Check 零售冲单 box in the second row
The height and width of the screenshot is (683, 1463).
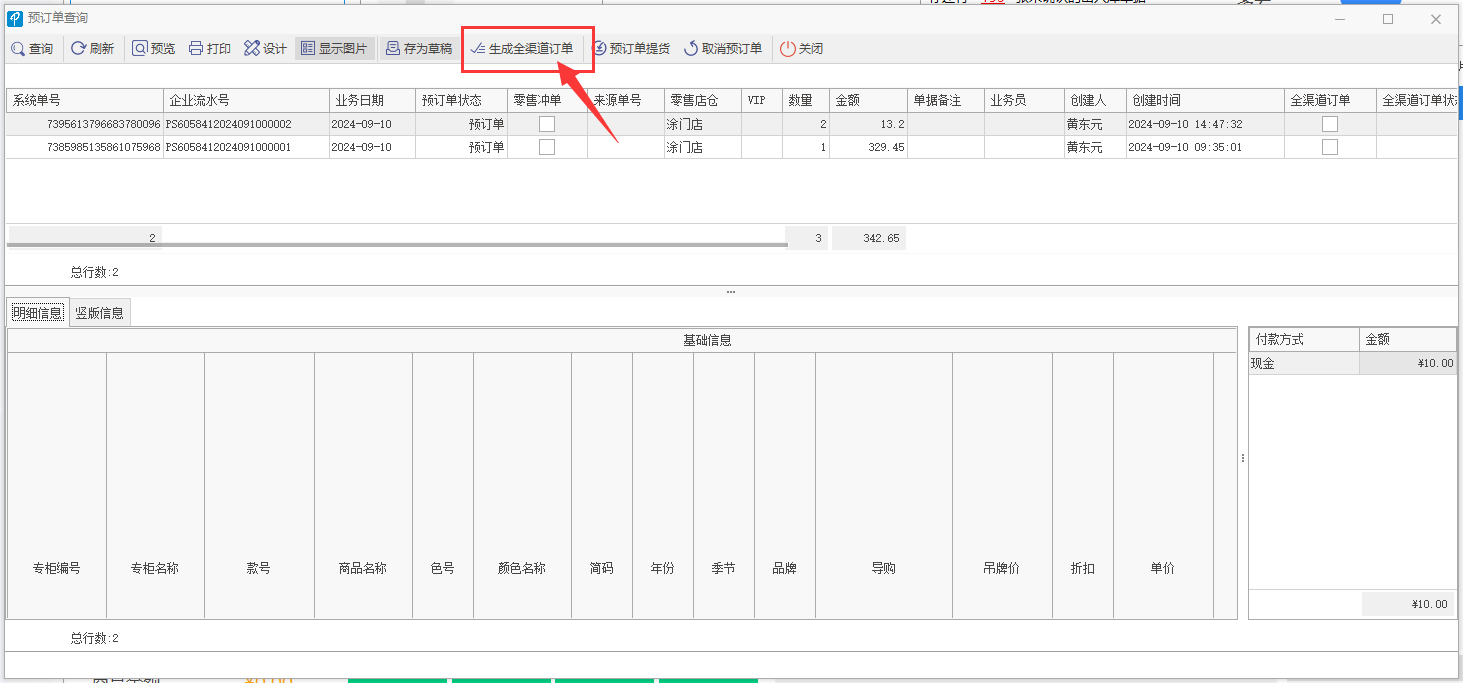pyautogui.click(x=547, y=147)
